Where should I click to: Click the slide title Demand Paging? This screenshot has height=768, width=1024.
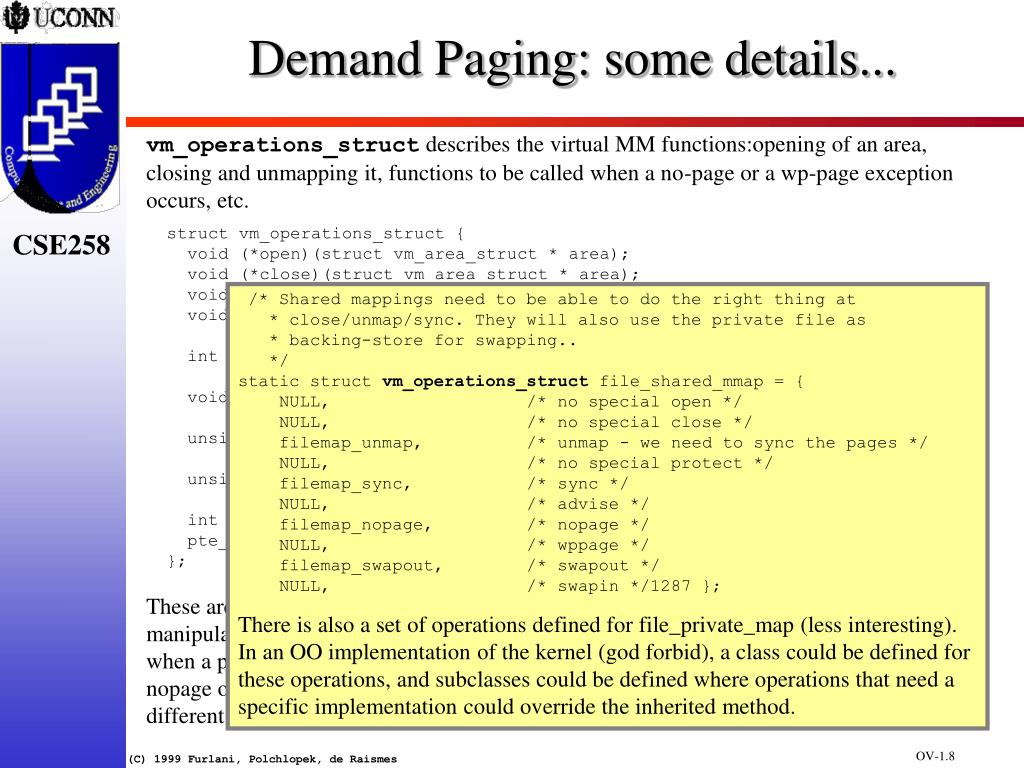pos(571,60)
